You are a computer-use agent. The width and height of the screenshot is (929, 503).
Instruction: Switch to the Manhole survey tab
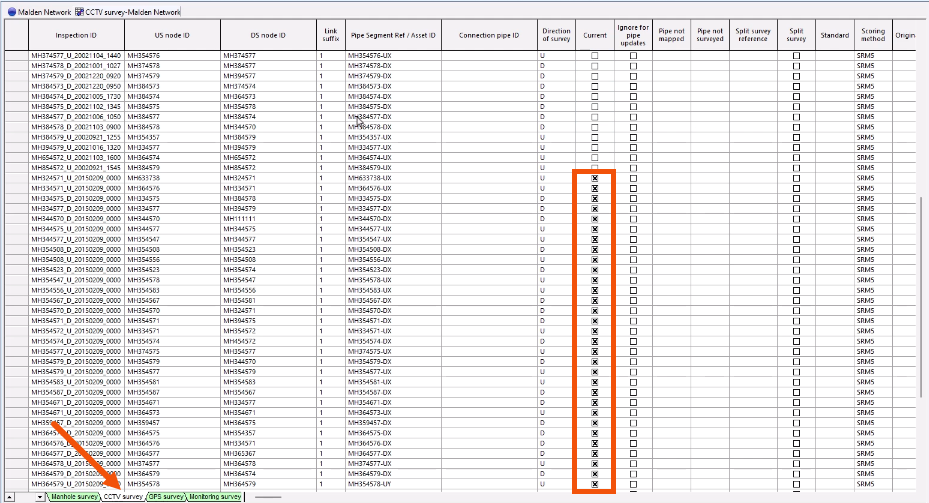(74, 496)
